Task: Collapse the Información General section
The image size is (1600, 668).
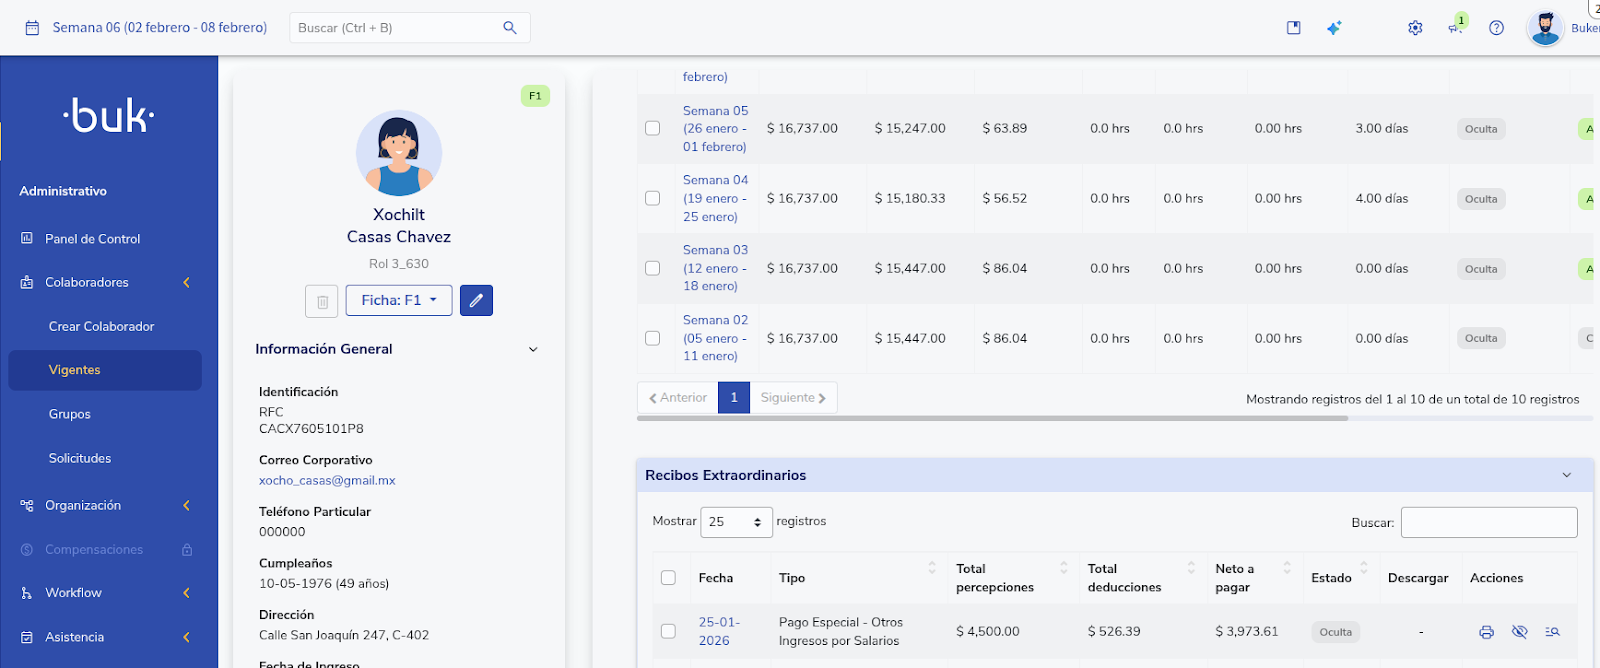Action: (533, 349)
